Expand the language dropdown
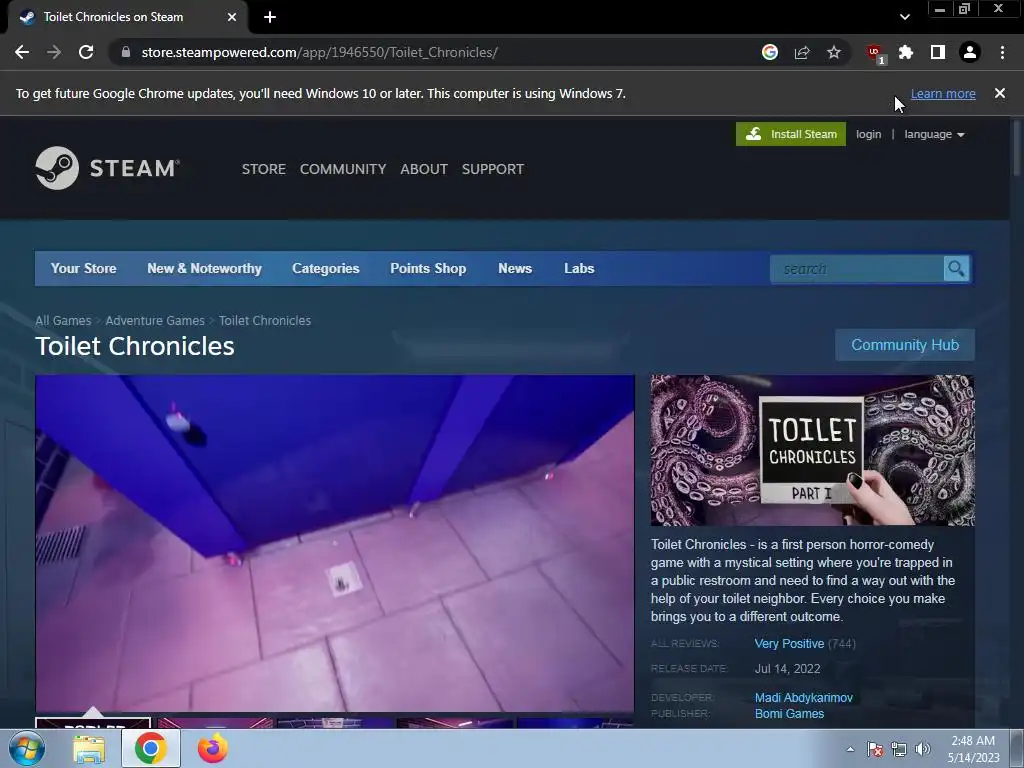The height and width of the screenshot is (768, 1024). [934, 134]
